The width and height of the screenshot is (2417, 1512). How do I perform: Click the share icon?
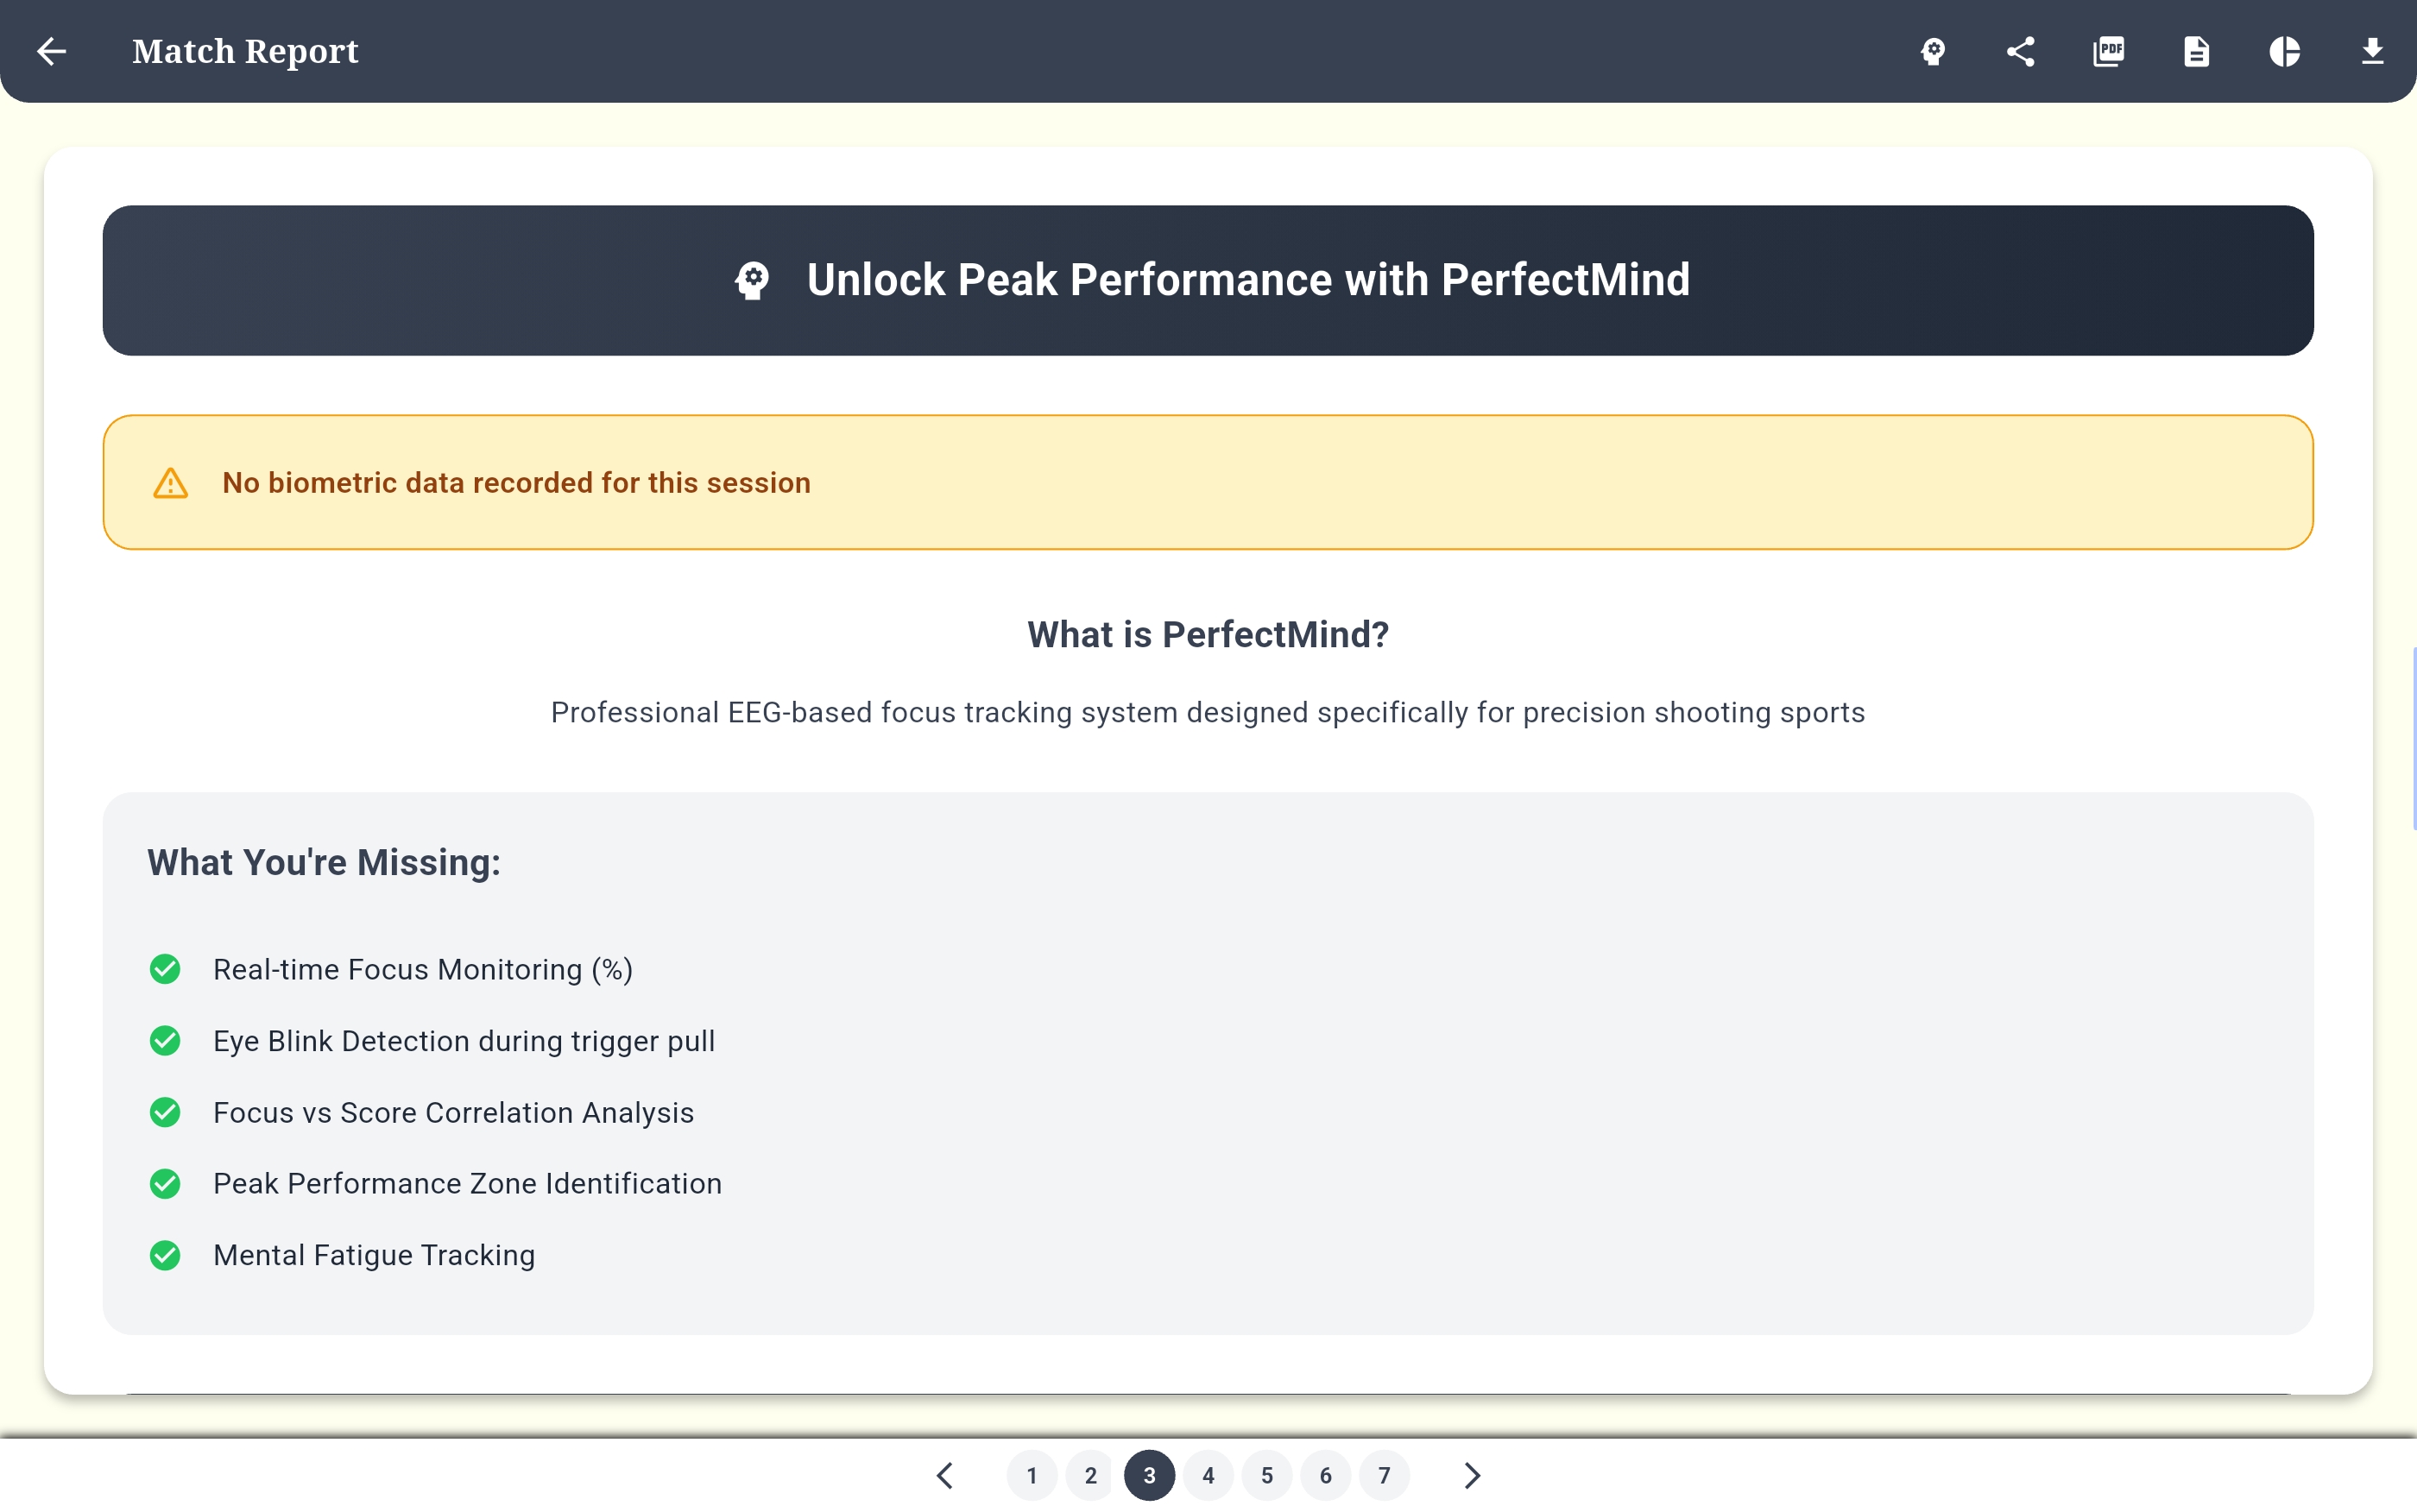pyautogui.click(x=2020, y=51)
